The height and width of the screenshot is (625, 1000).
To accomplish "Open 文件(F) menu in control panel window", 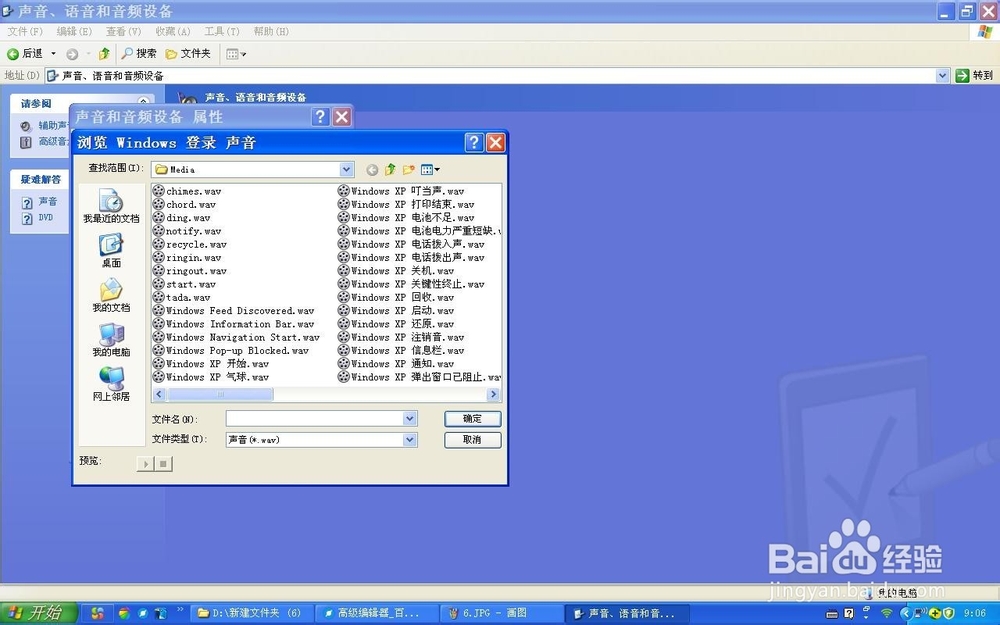I will [x=25, y=31].
